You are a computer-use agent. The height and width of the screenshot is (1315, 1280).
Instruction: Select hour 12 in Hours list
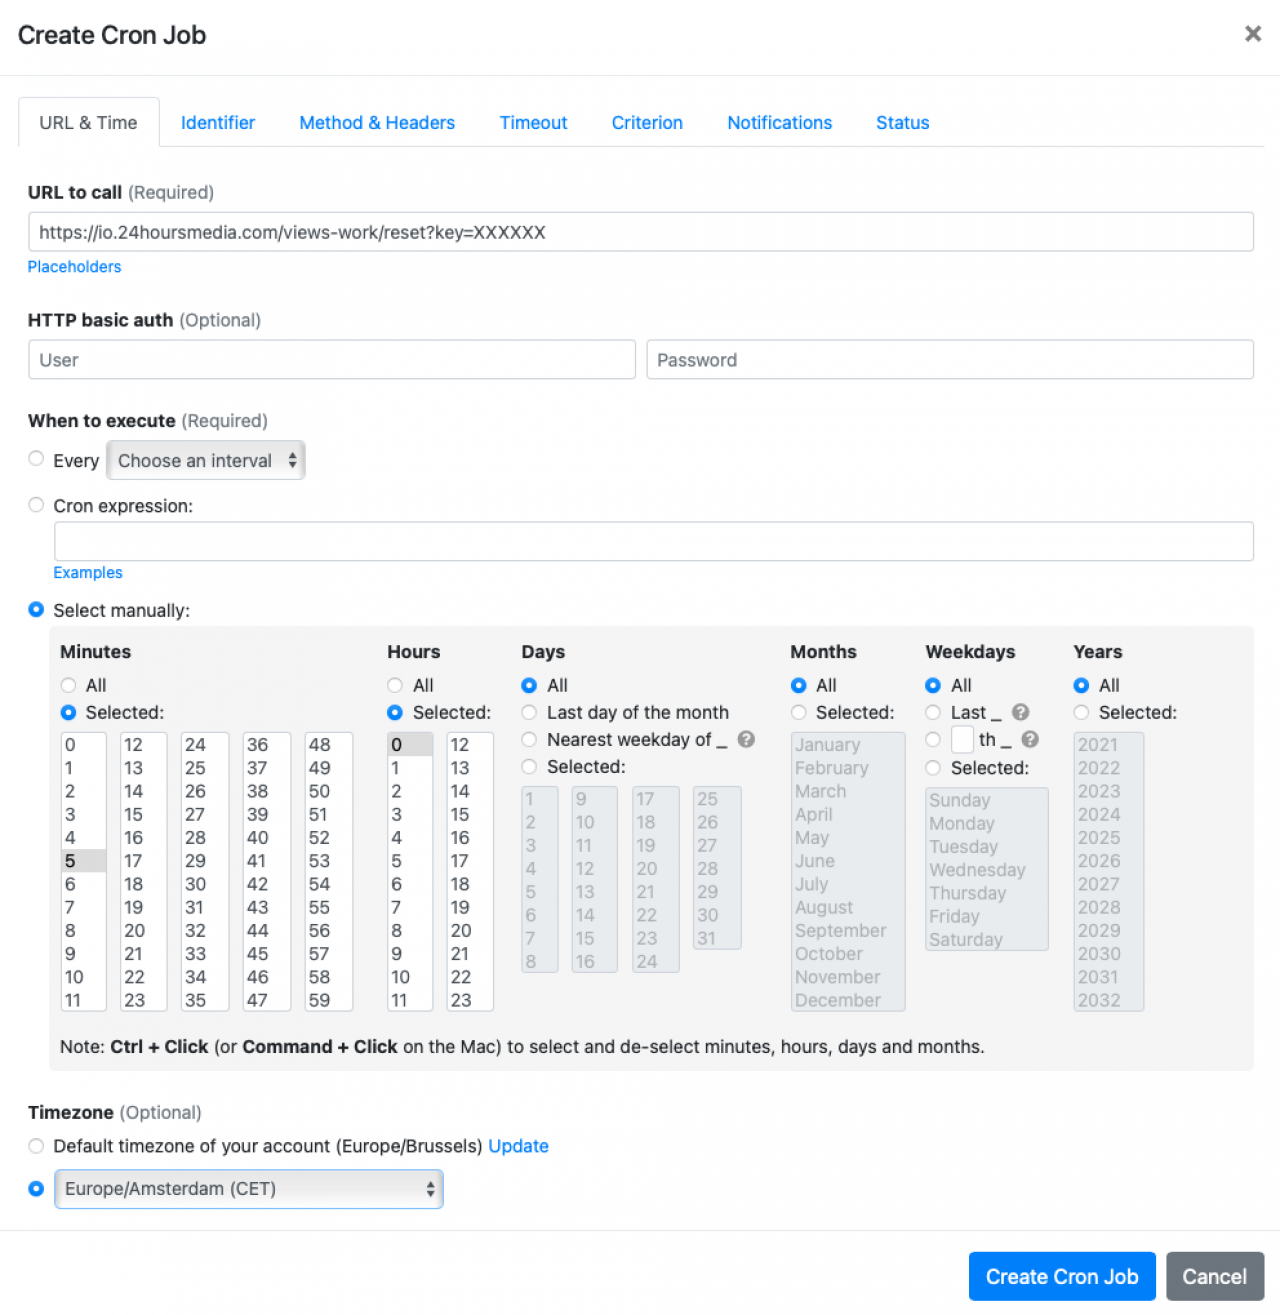[469, 745]
